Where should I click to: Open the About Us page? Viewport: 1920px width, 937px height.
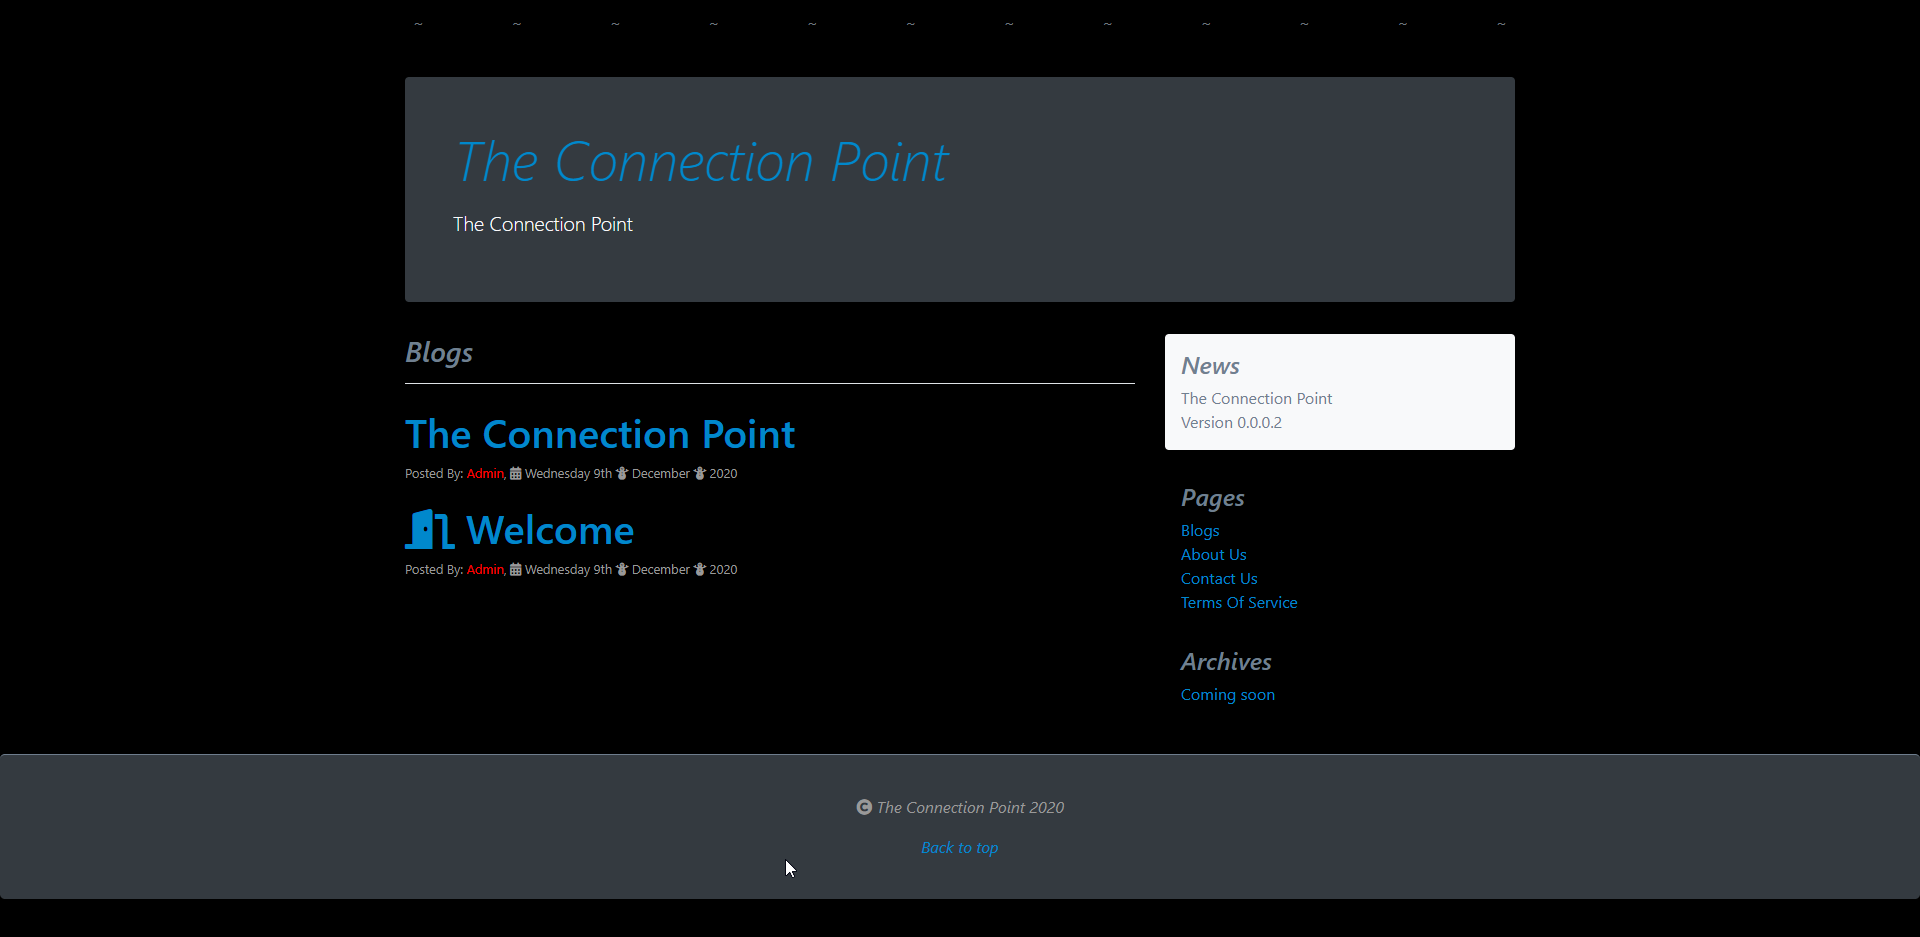pyautogui.click(x=1214, y=555)
